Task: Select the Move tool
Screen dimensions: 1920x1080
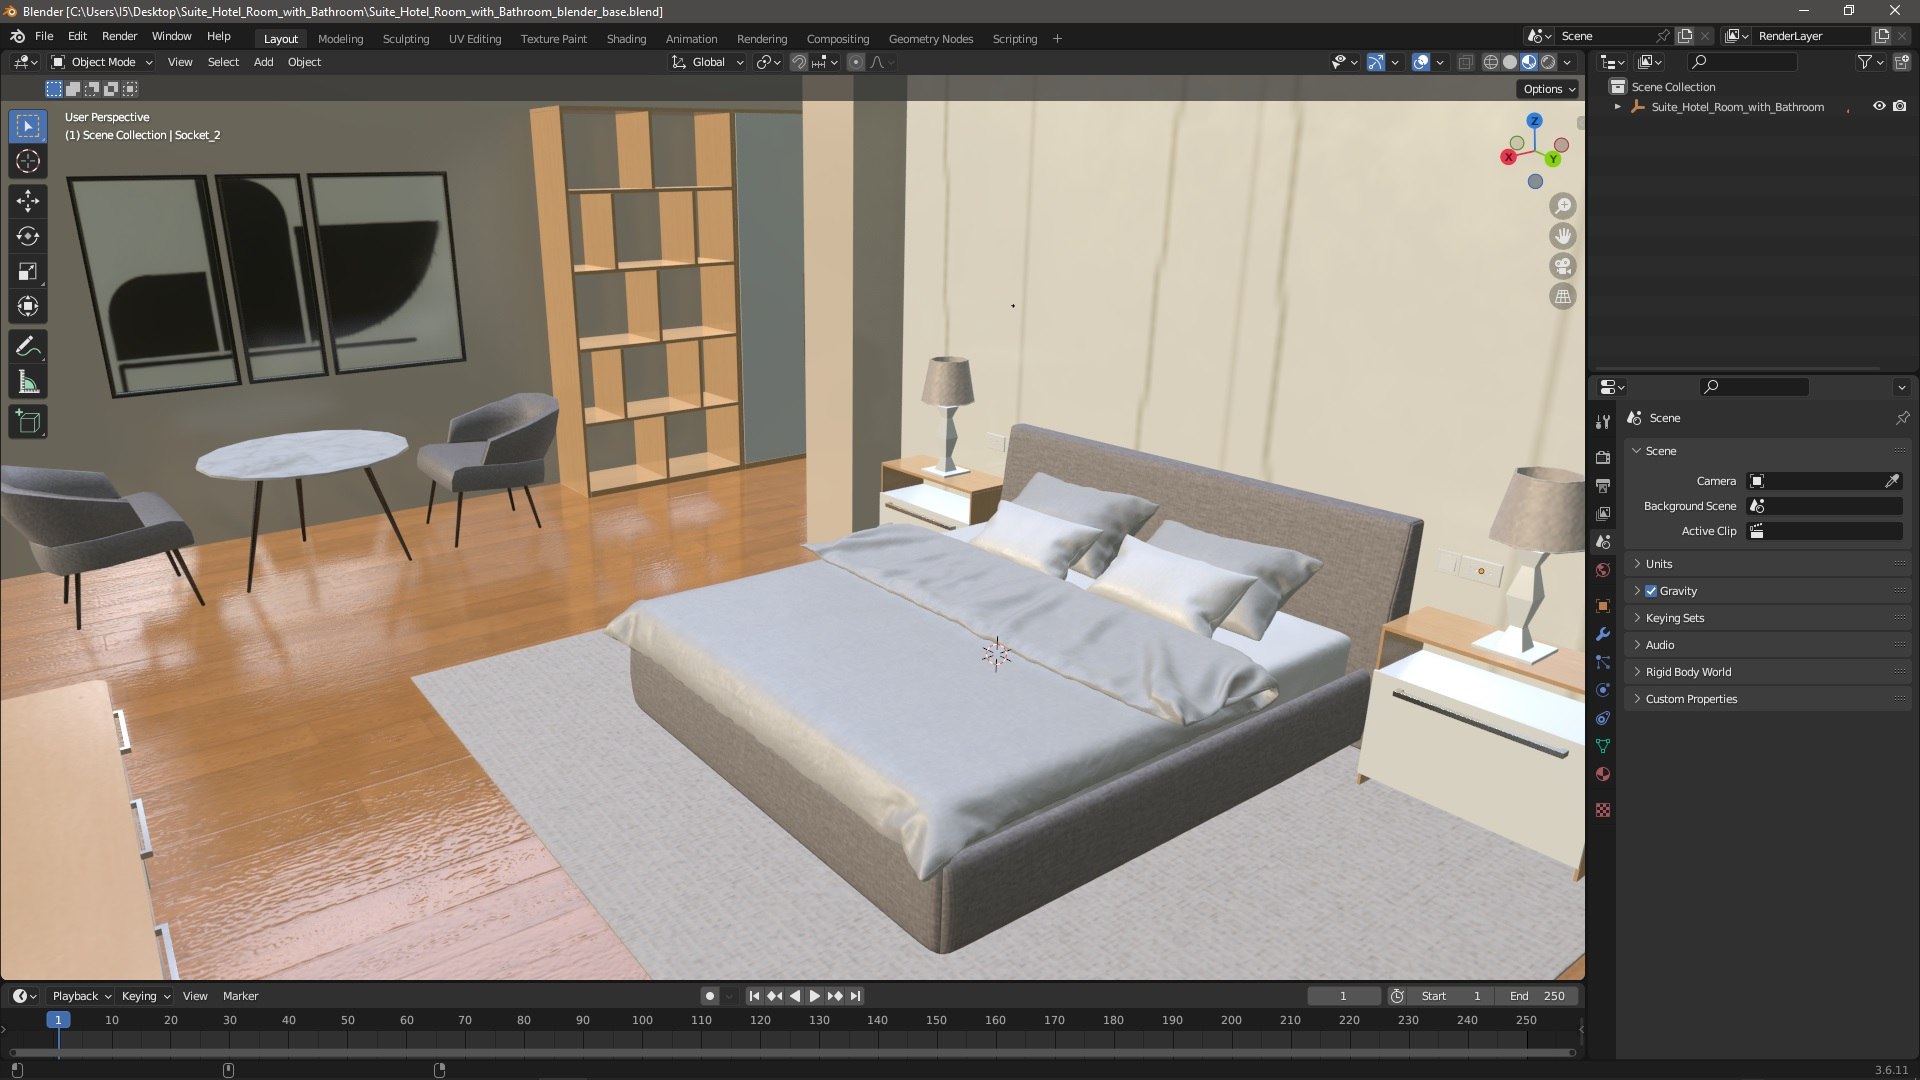Action: tap(28, 201)
